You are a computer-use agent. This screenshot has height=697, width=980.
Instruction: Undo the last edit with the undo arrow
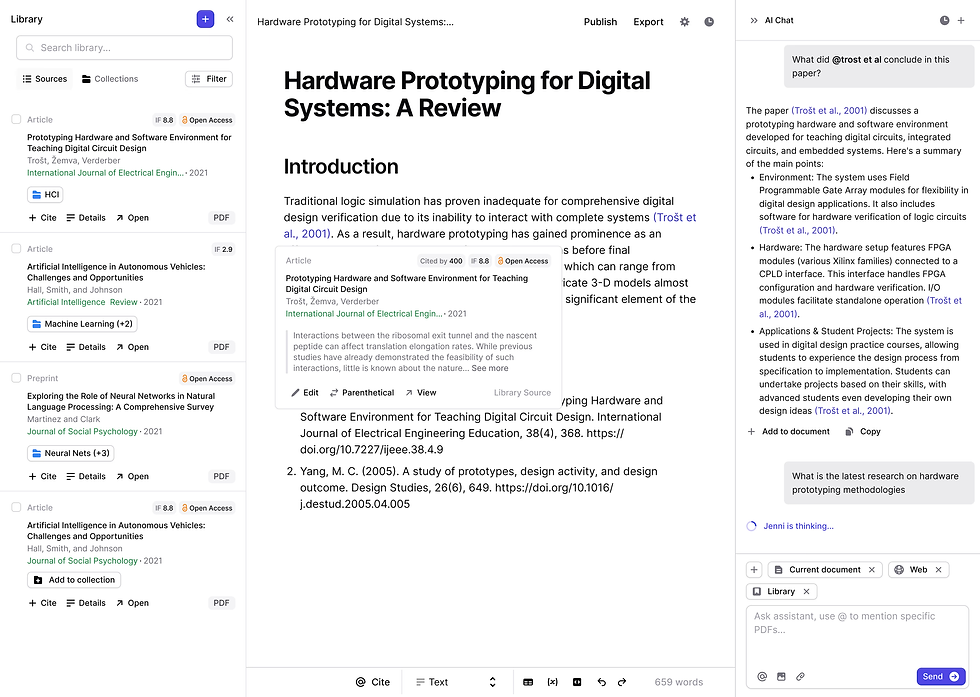601,681
